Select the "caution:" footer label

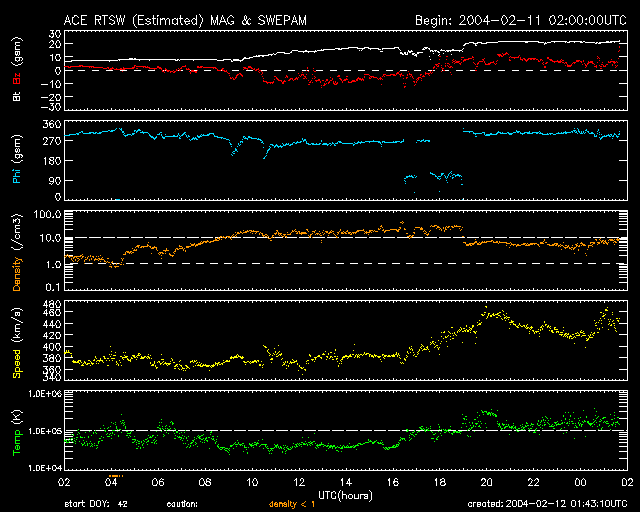(182, 504)
